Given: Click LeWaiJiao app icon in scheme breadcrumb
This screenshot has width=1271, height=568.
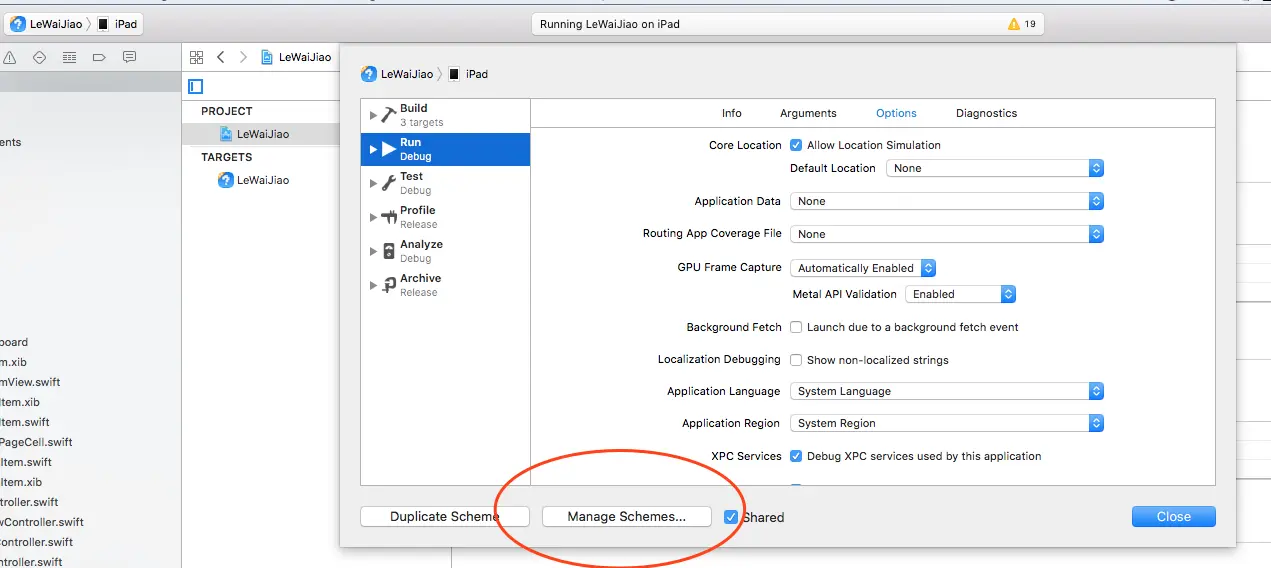Looking at the screenshot, I should pos(369,74).
